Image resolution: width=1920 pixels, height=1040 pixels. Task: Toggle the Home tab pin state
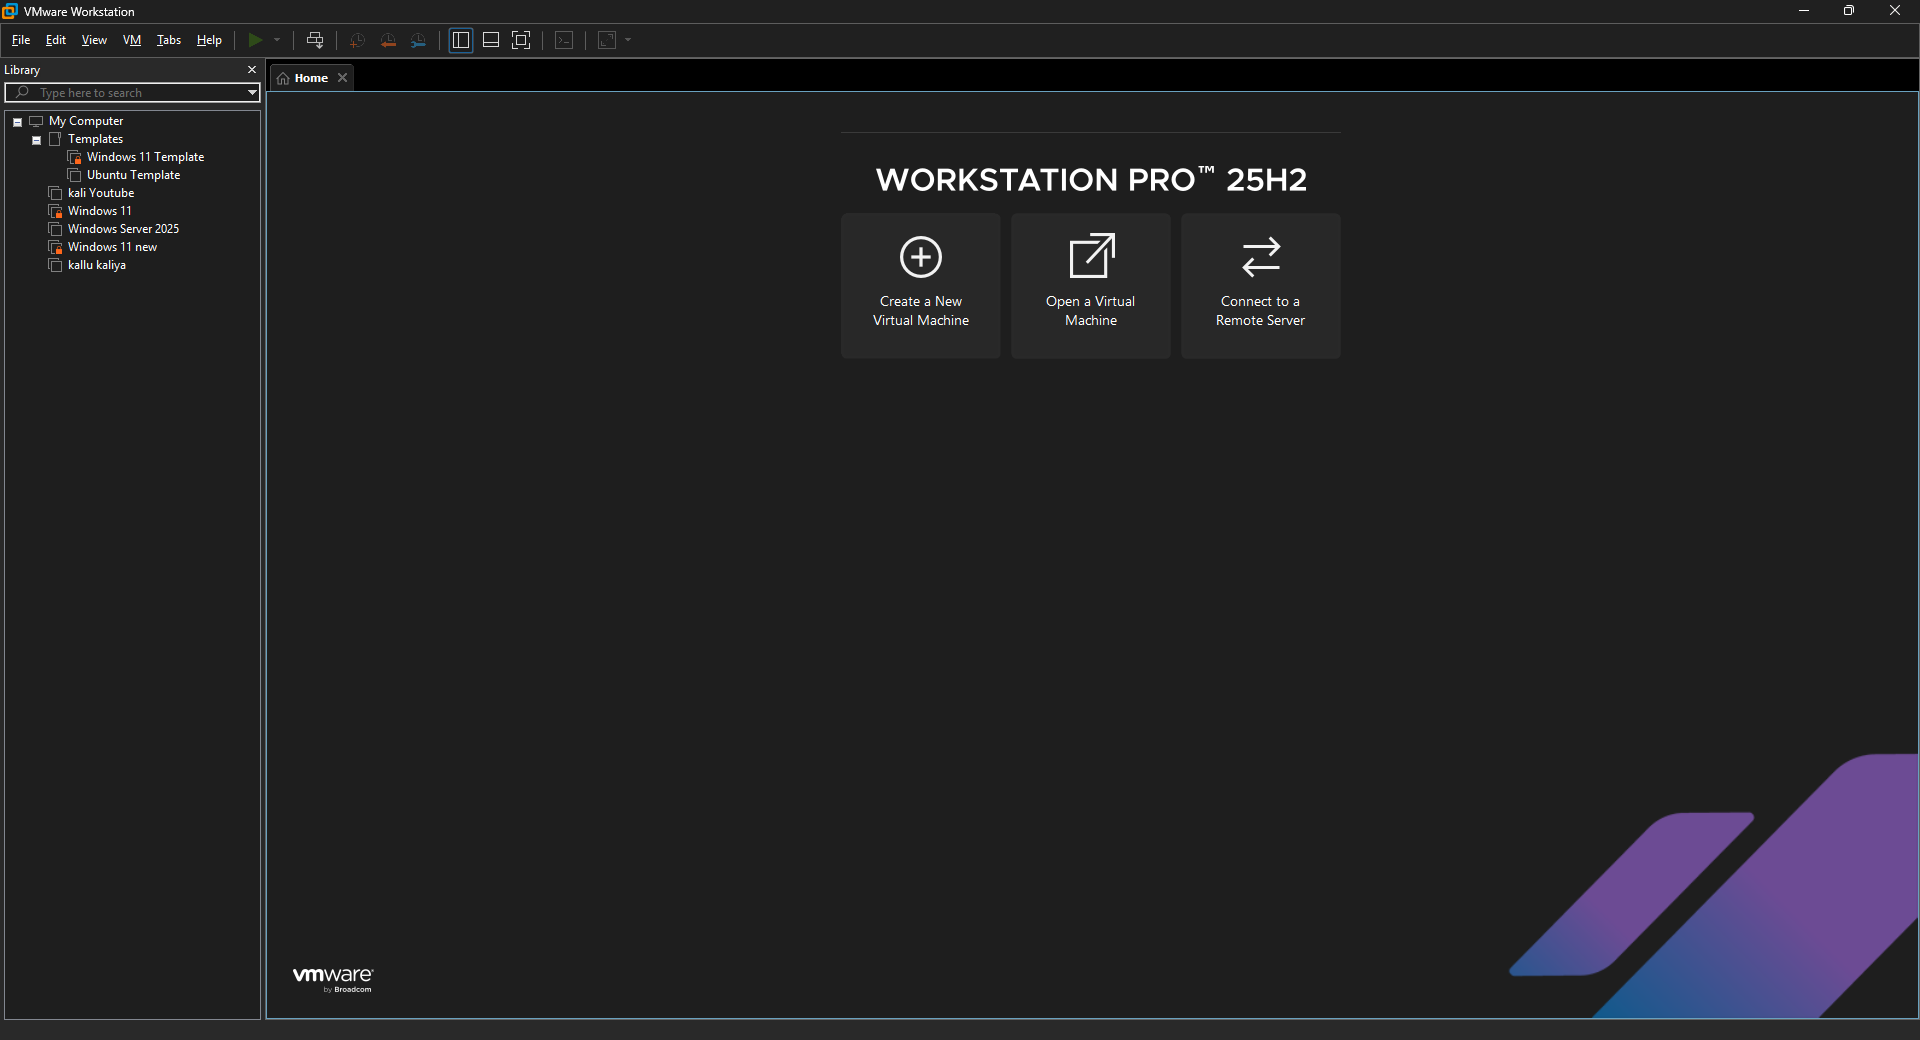pos(283,77)
